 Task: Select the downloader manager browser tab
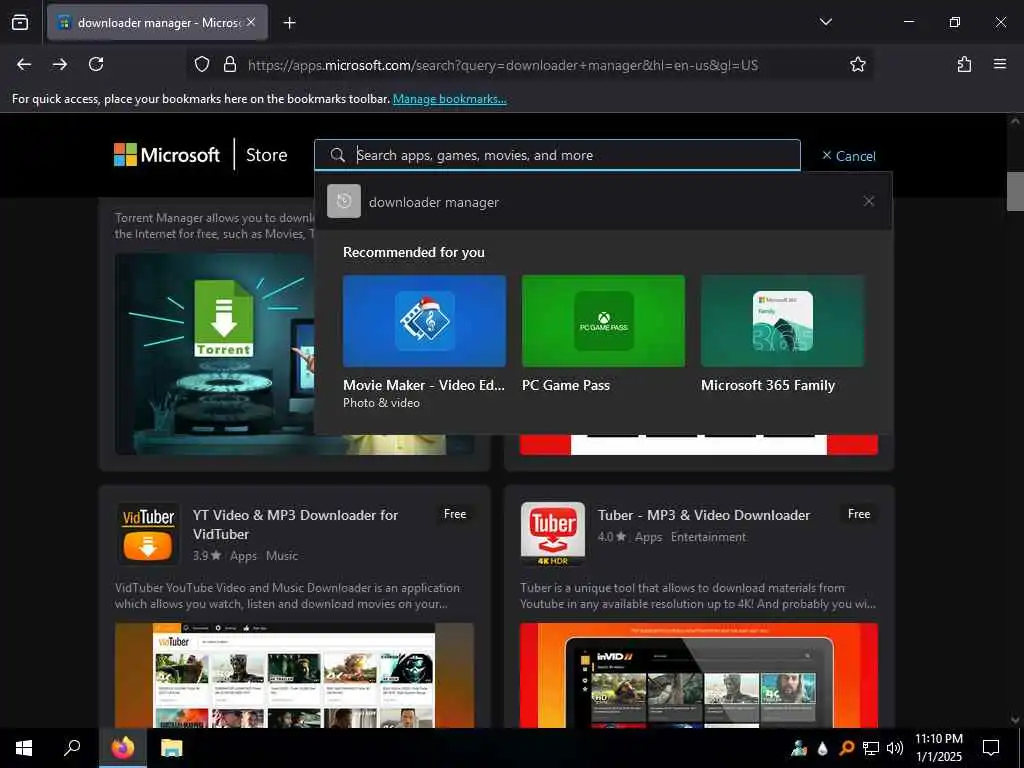click(x=157, y=23)
